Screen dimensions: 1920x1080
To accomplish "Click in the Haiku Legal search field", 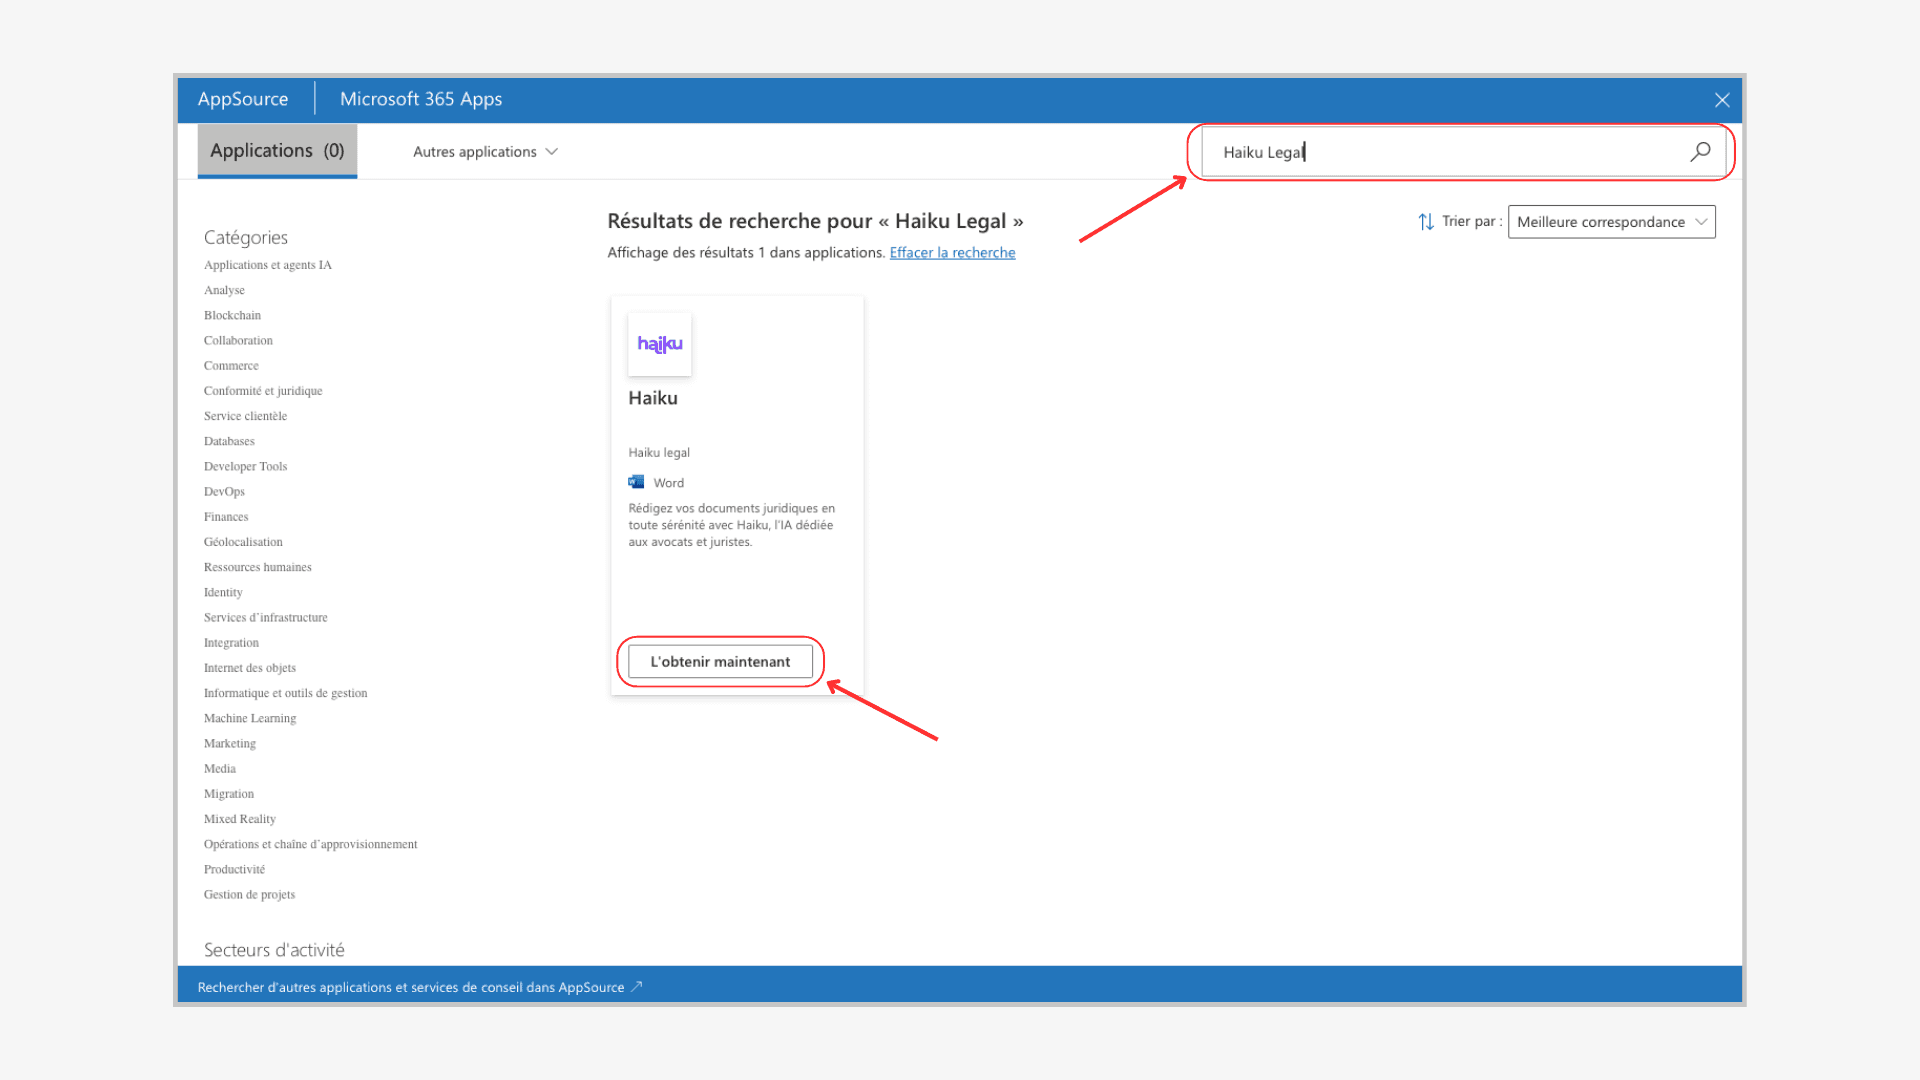I will (1440, 152).
